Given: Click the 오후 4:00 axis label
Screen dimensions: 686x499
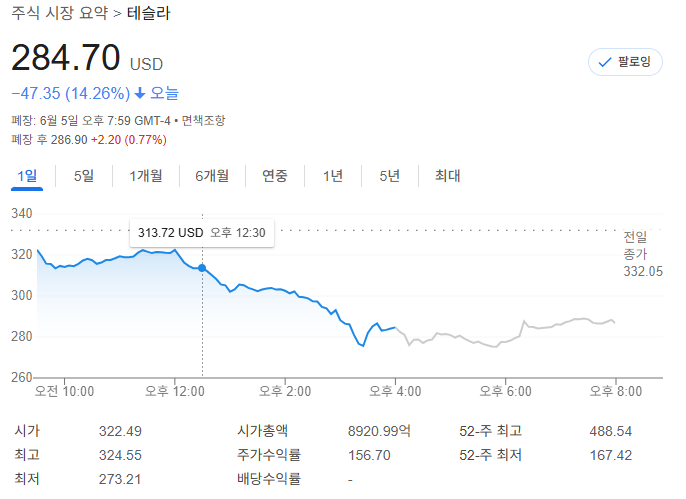Looking at the screenshot, I should [395, 391].
